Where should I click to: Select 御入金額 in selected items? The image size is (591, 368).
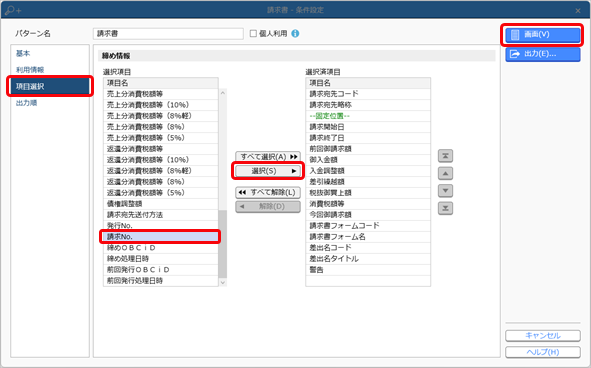point(368,159)
